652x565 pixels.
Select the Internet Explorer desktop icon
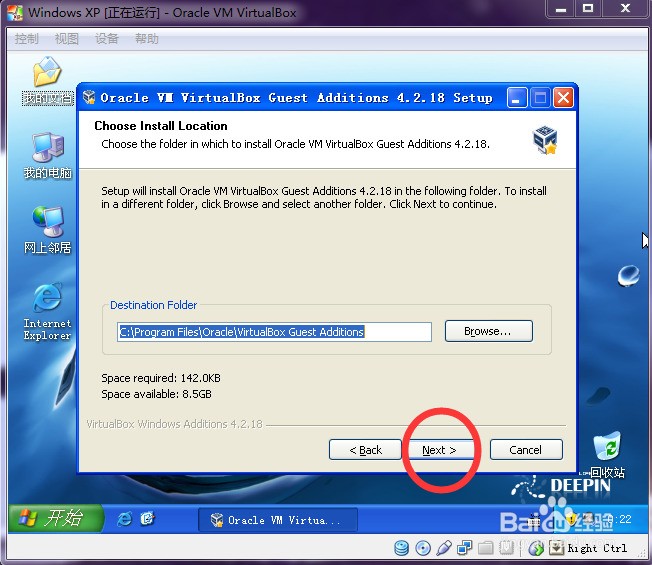(47, 312)
